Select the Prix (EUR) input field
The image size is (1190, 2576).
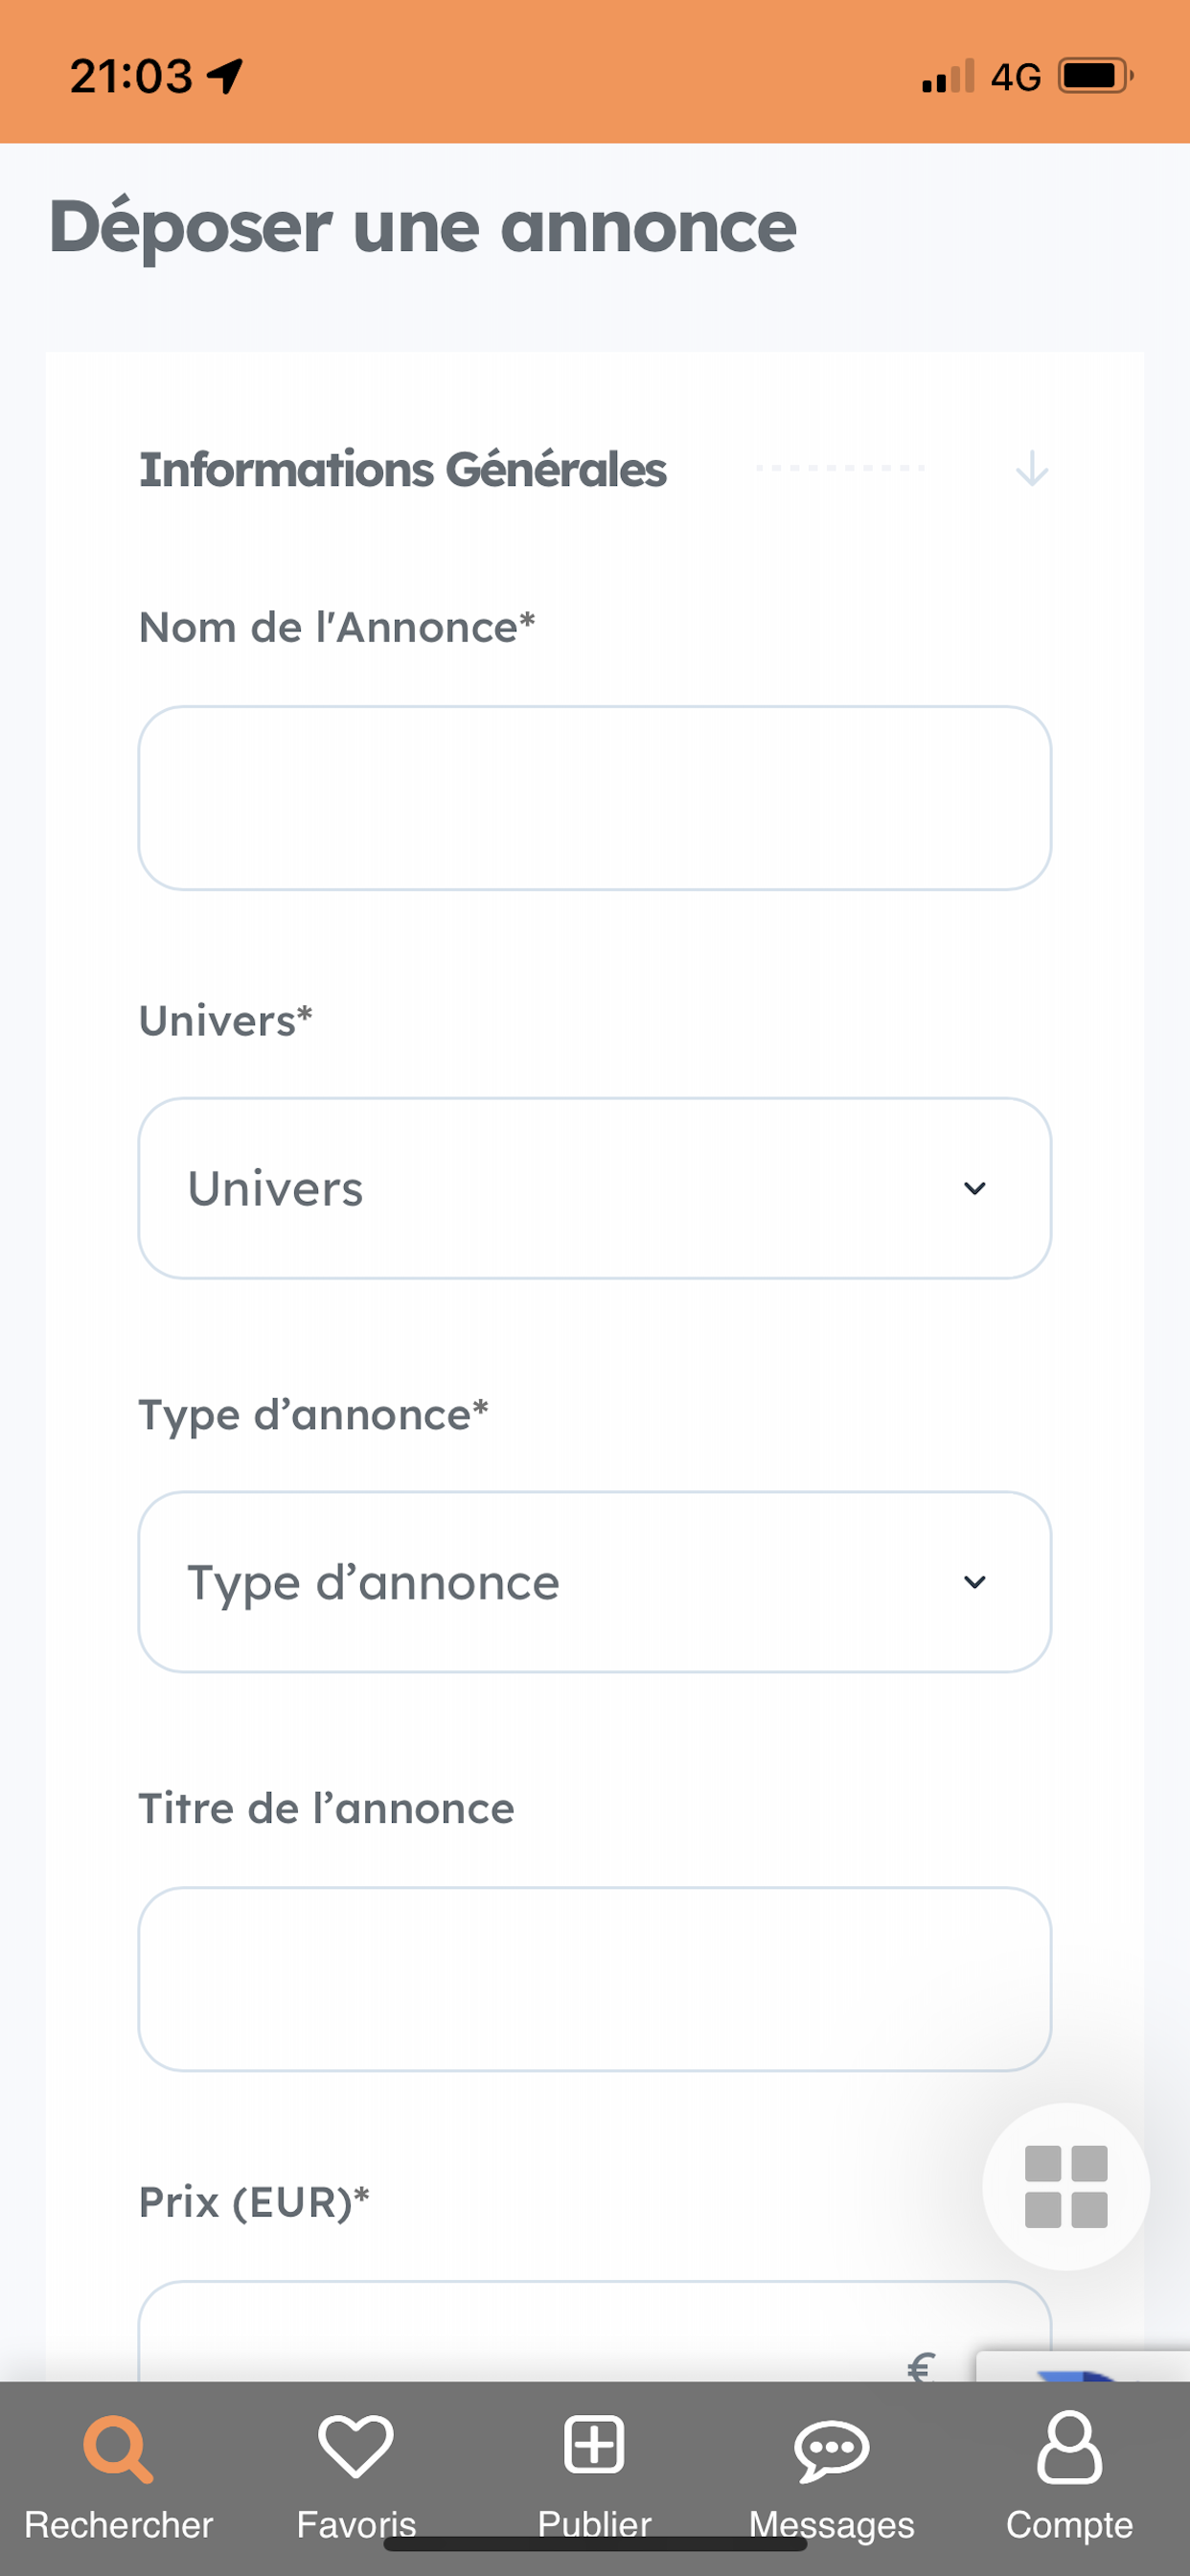coord(595,2331)
